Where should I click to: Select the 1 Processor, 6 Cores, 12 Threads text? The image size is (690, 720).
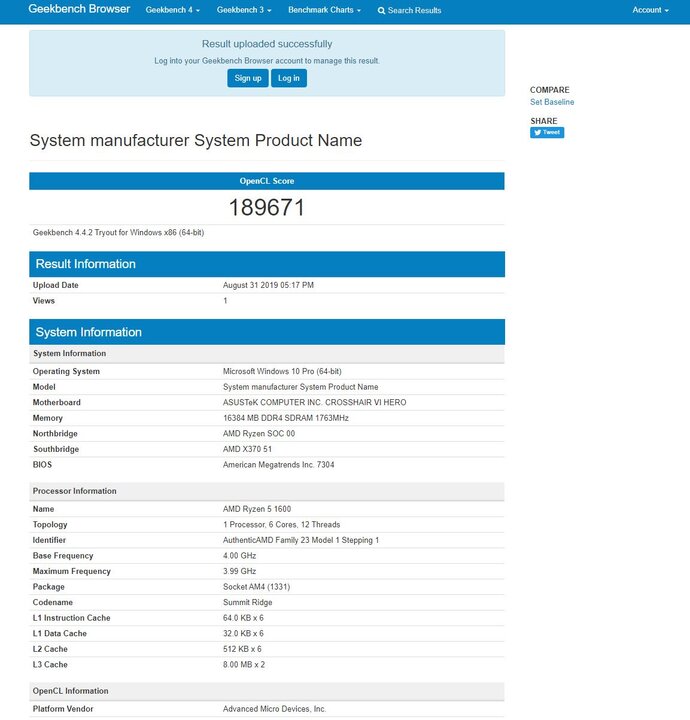point(281,525)
